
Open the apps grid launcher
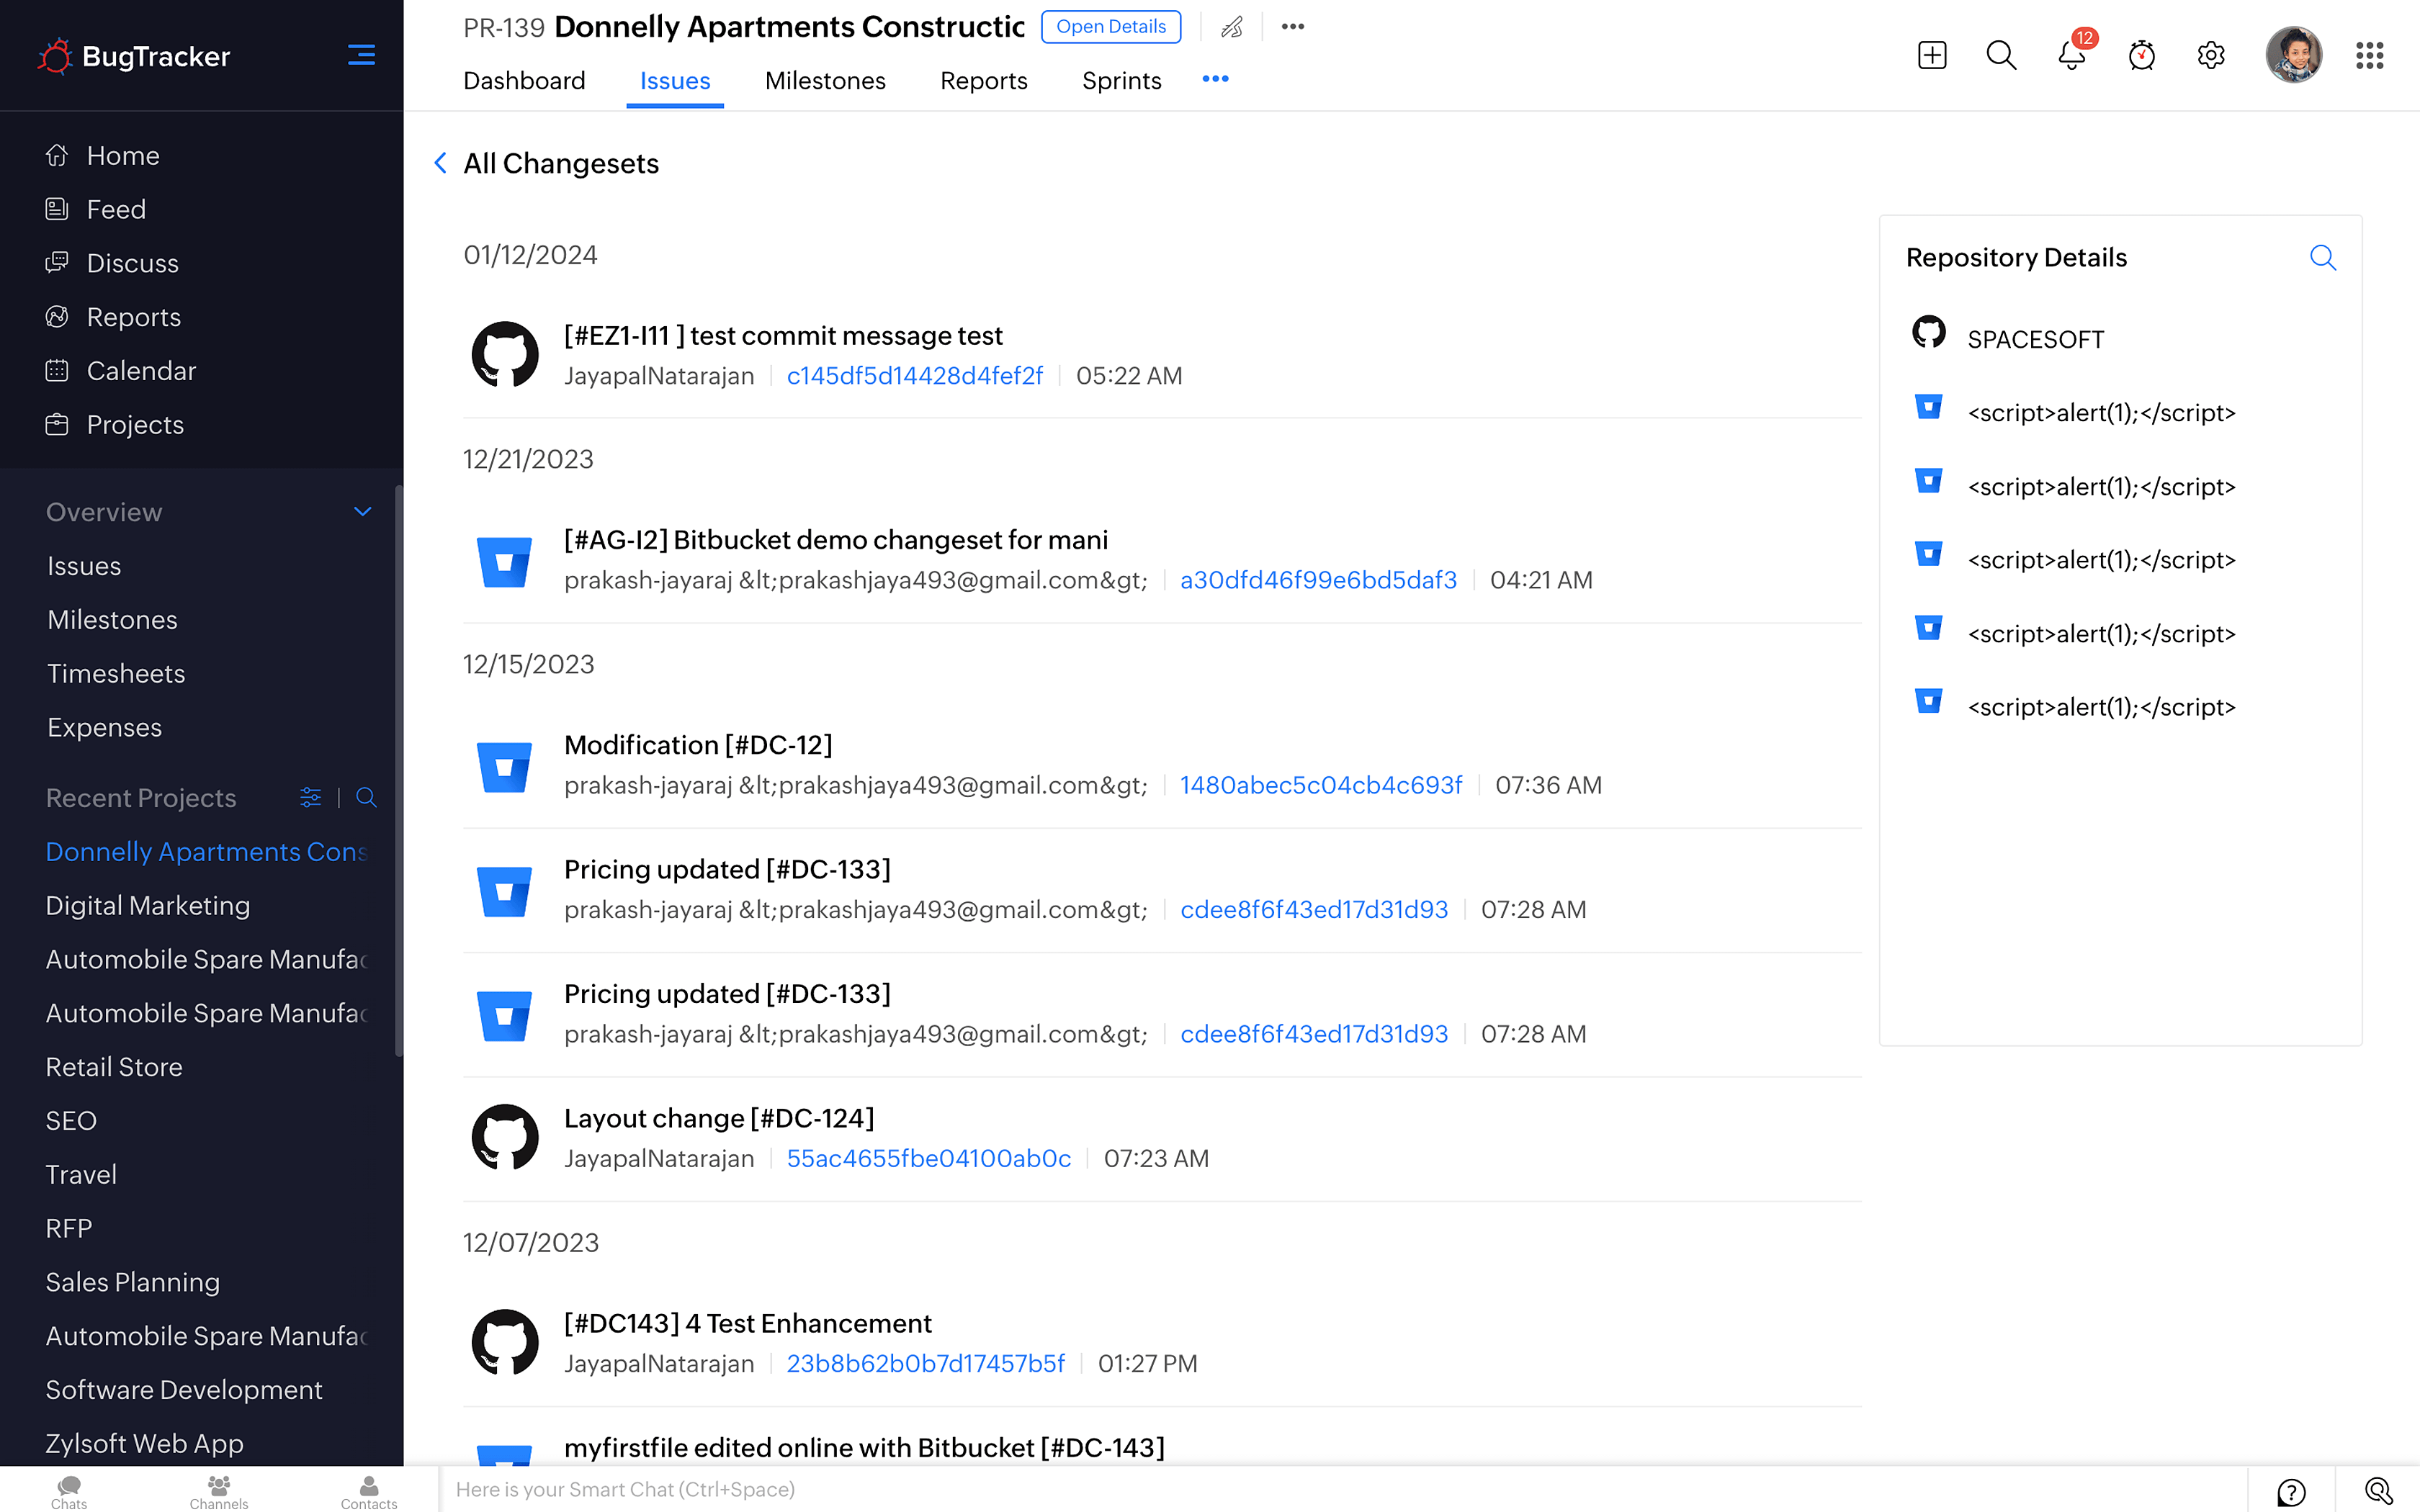(2369, 56)
